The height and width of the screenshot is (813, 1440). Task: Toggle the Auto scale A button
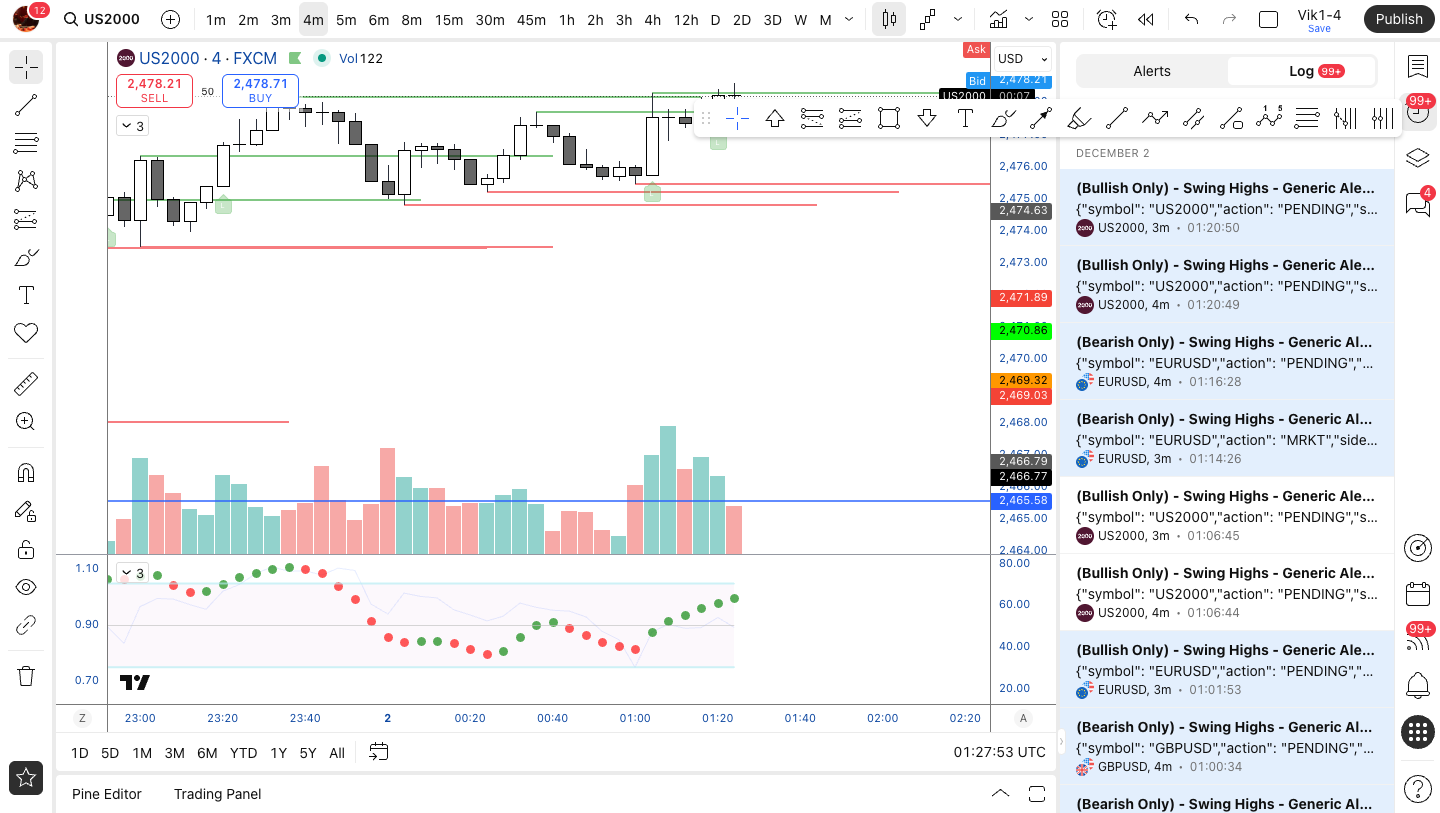pos(1023,718)
